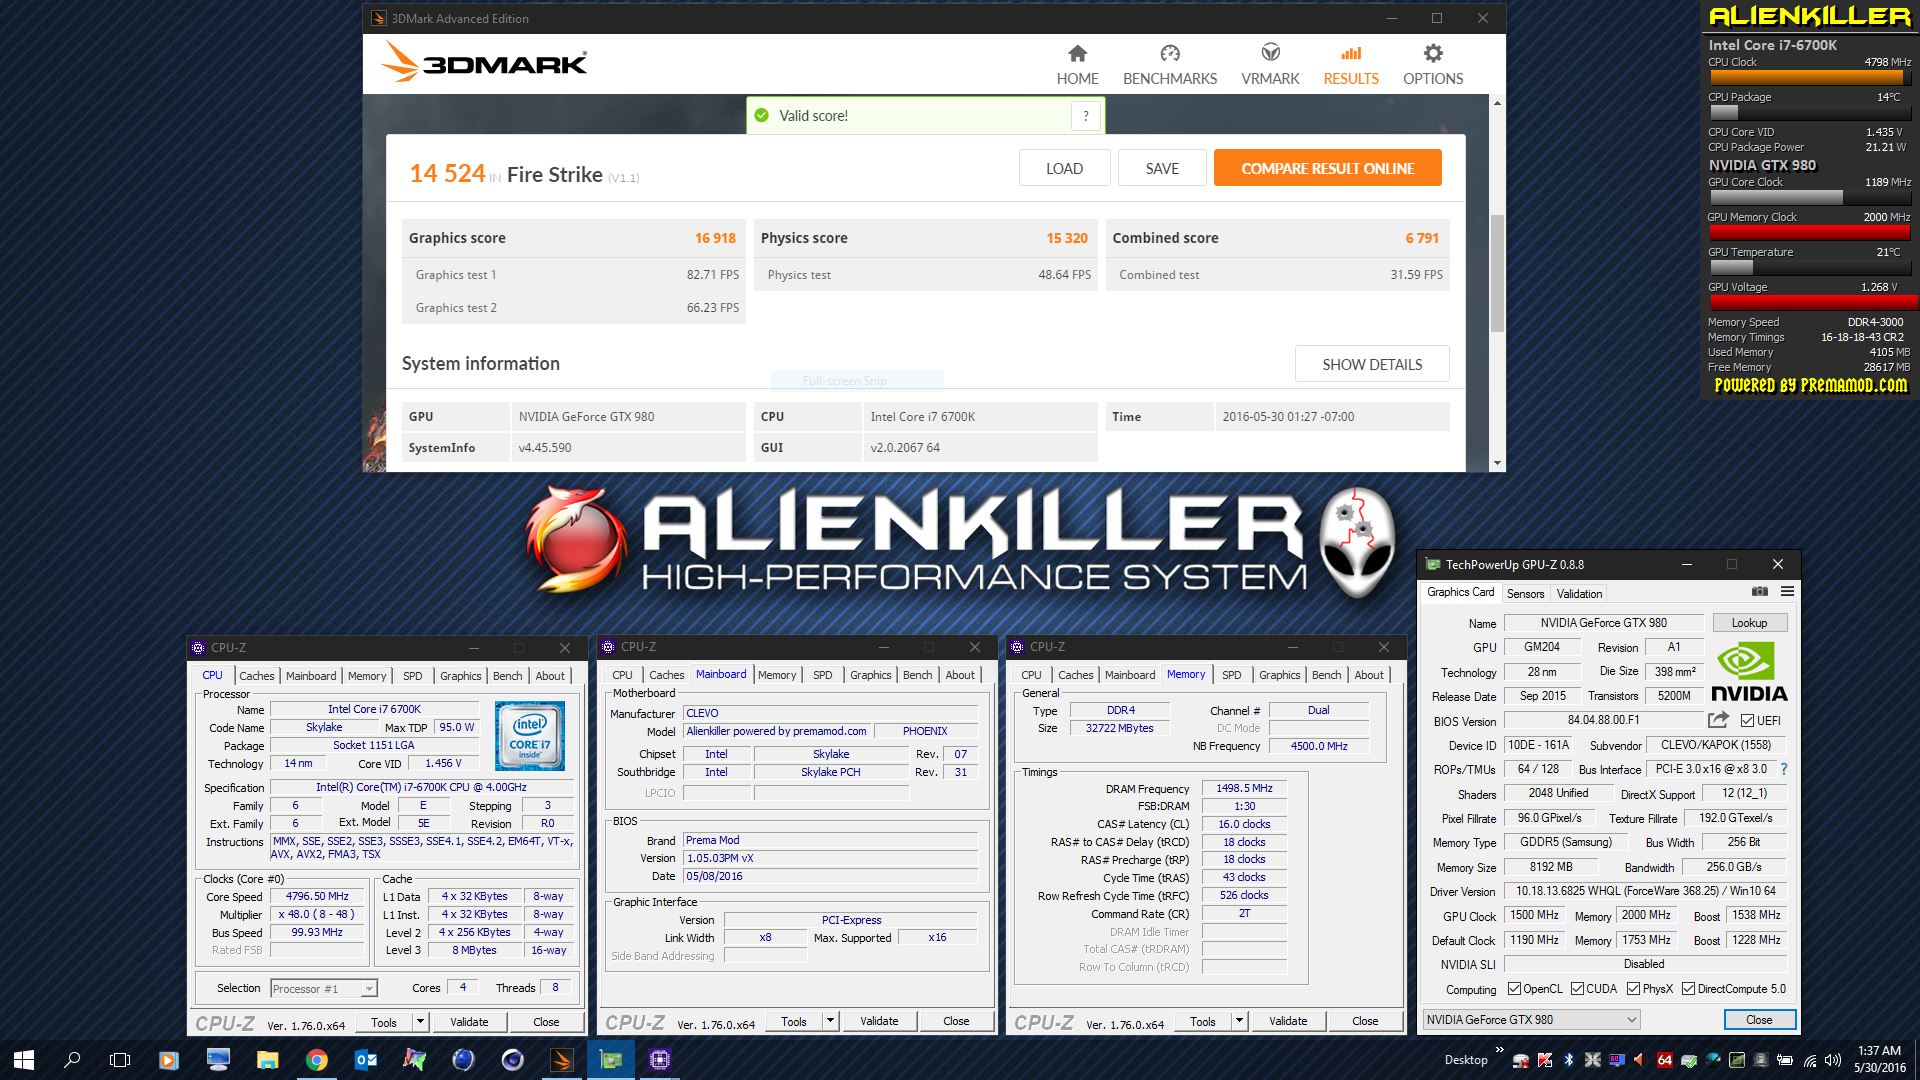Open the Processor #1 selection dropdown

(x=368, y=989)
